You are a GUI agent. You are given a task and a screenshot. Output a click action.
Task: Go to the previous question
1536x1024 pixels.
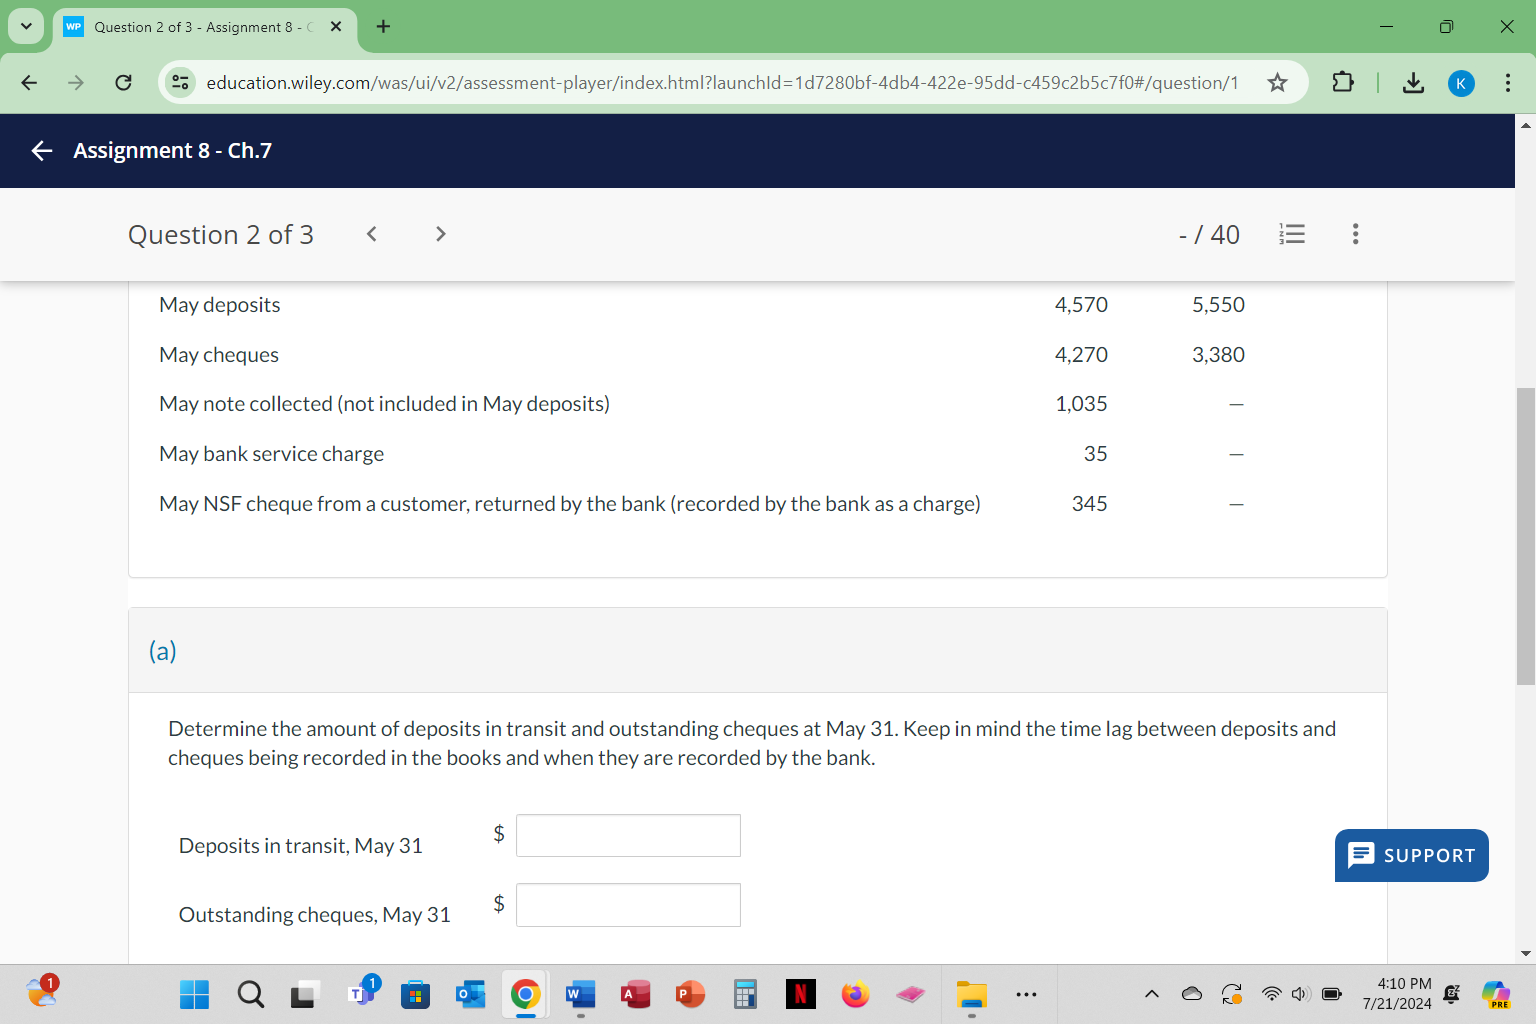pyautogui.click(x=371, y=234)
